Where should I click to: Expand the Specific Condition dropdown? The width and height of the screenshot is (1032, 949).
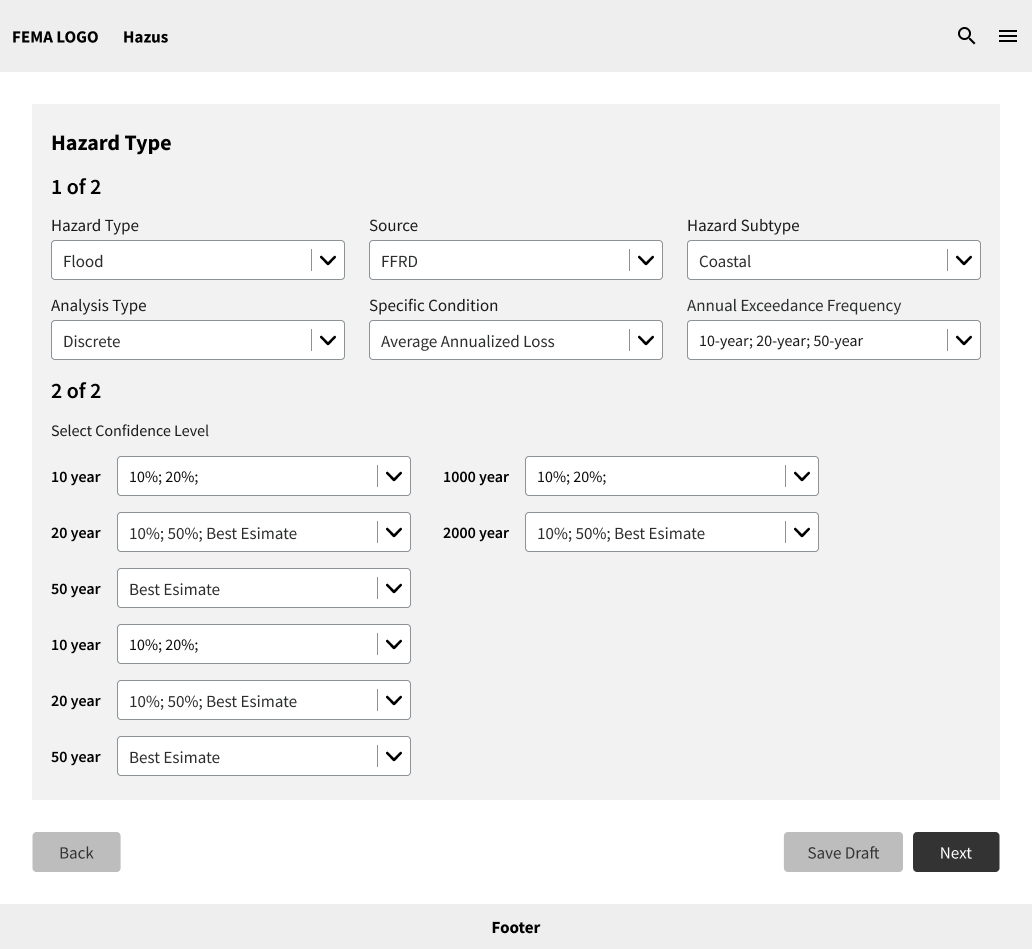click(x=515, y=340)
